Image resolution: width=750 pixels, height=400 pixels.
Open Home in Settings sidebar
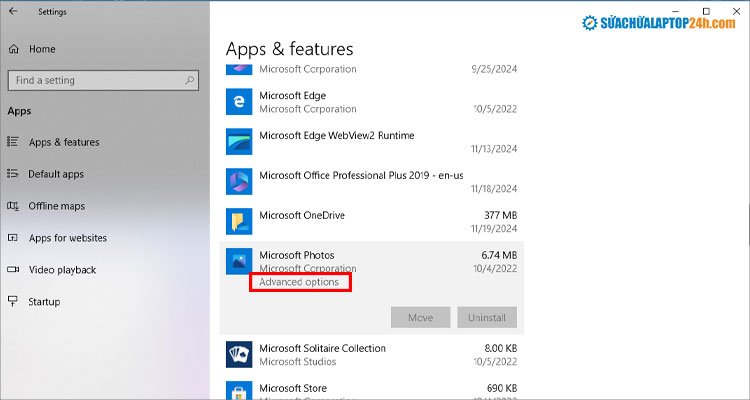click(42, 49)
